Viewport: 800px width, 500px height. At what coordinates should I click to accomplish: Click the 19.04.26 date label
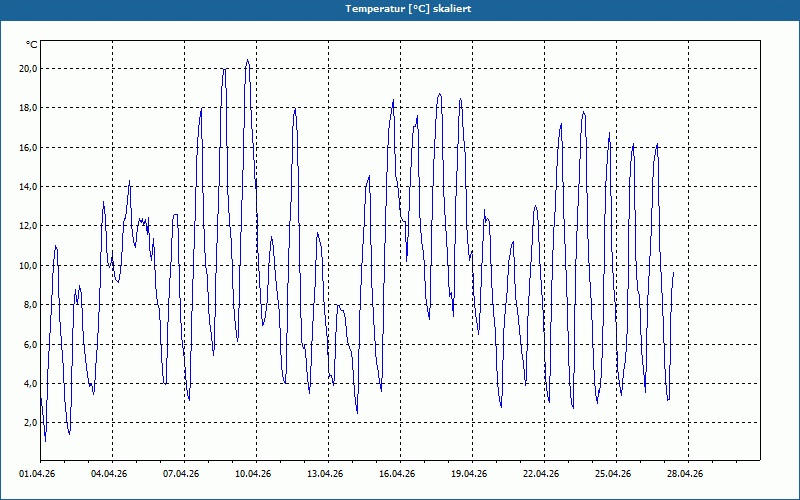470,474
